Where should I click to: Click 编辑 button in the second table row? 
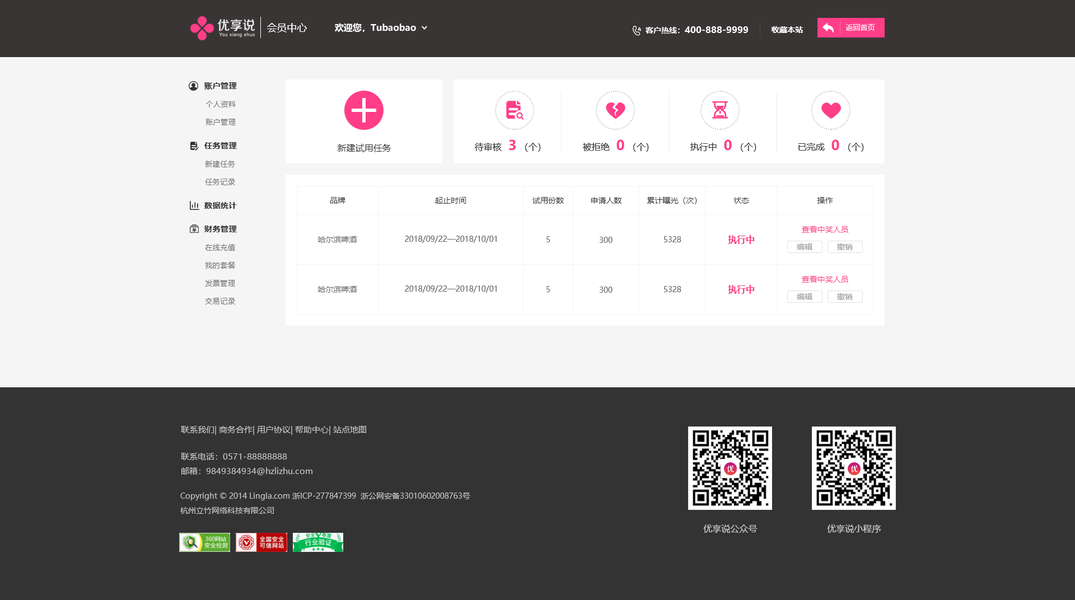pos(805,297)
